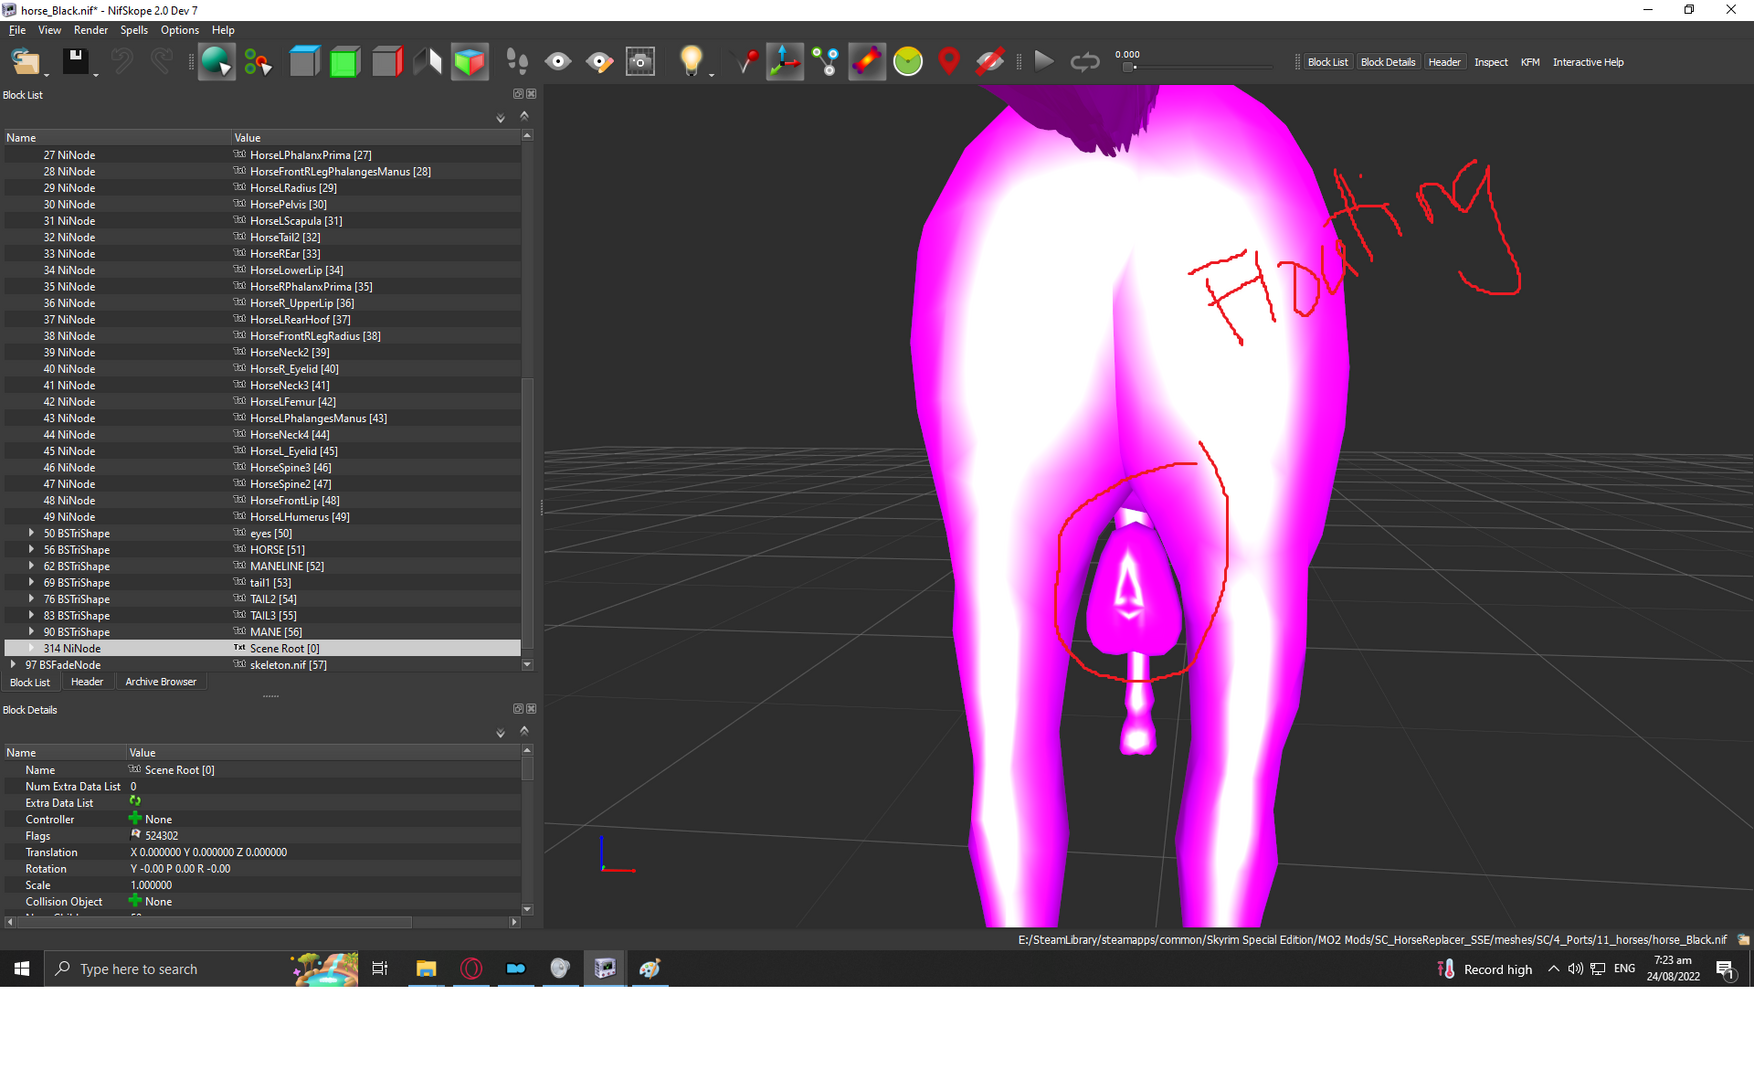Toggle animation Loop button

point(1084,62)
